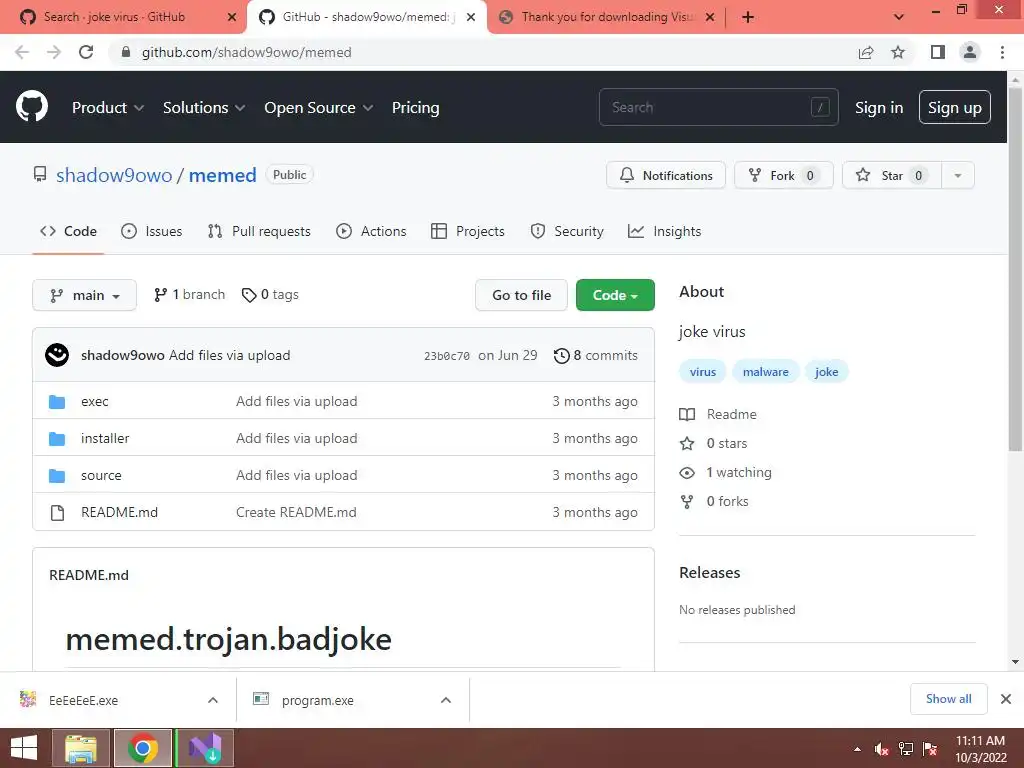Show hidden tray icons arrow

[857, 749]
